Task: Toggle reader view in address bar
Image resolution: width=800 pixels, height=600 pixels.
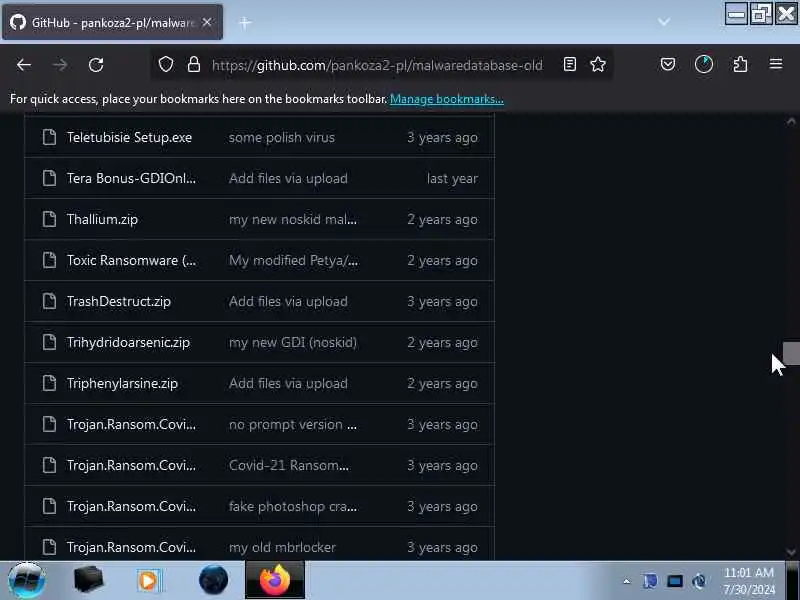Action: (x=570, y=64)
